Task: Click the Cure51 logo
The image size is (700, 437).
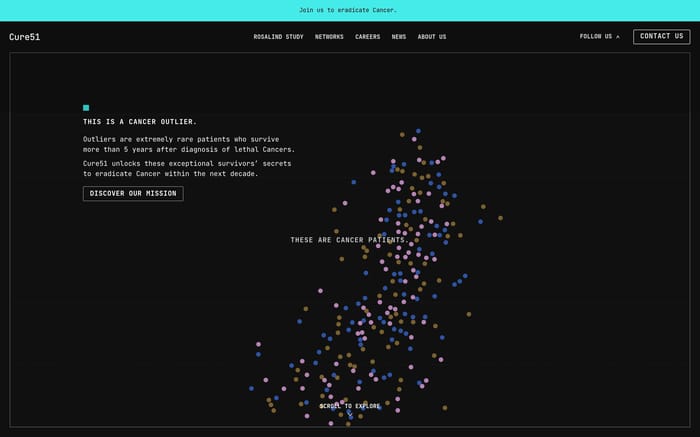Action: 25,37
